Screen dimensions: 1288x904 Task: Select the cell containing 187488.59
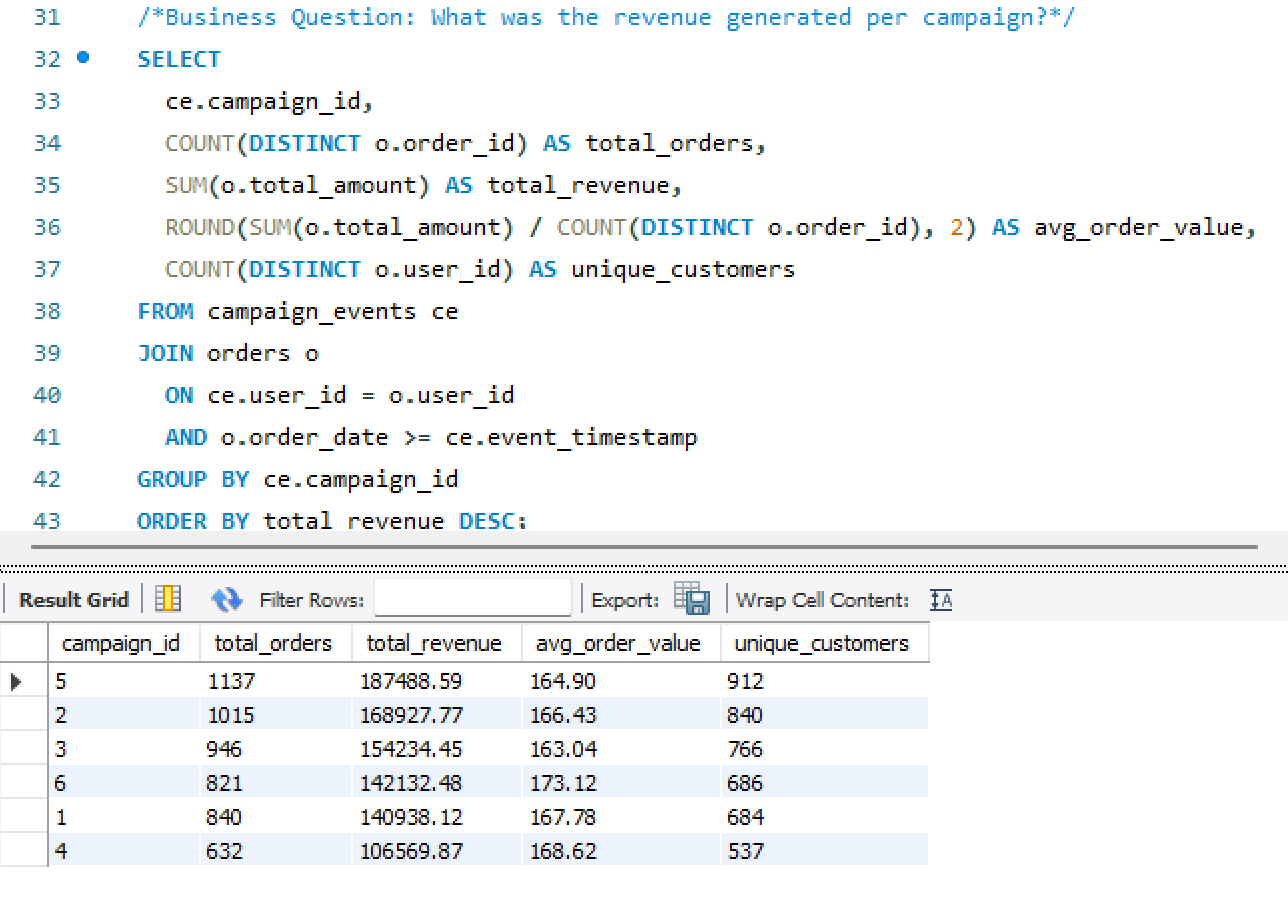point(414,681)
